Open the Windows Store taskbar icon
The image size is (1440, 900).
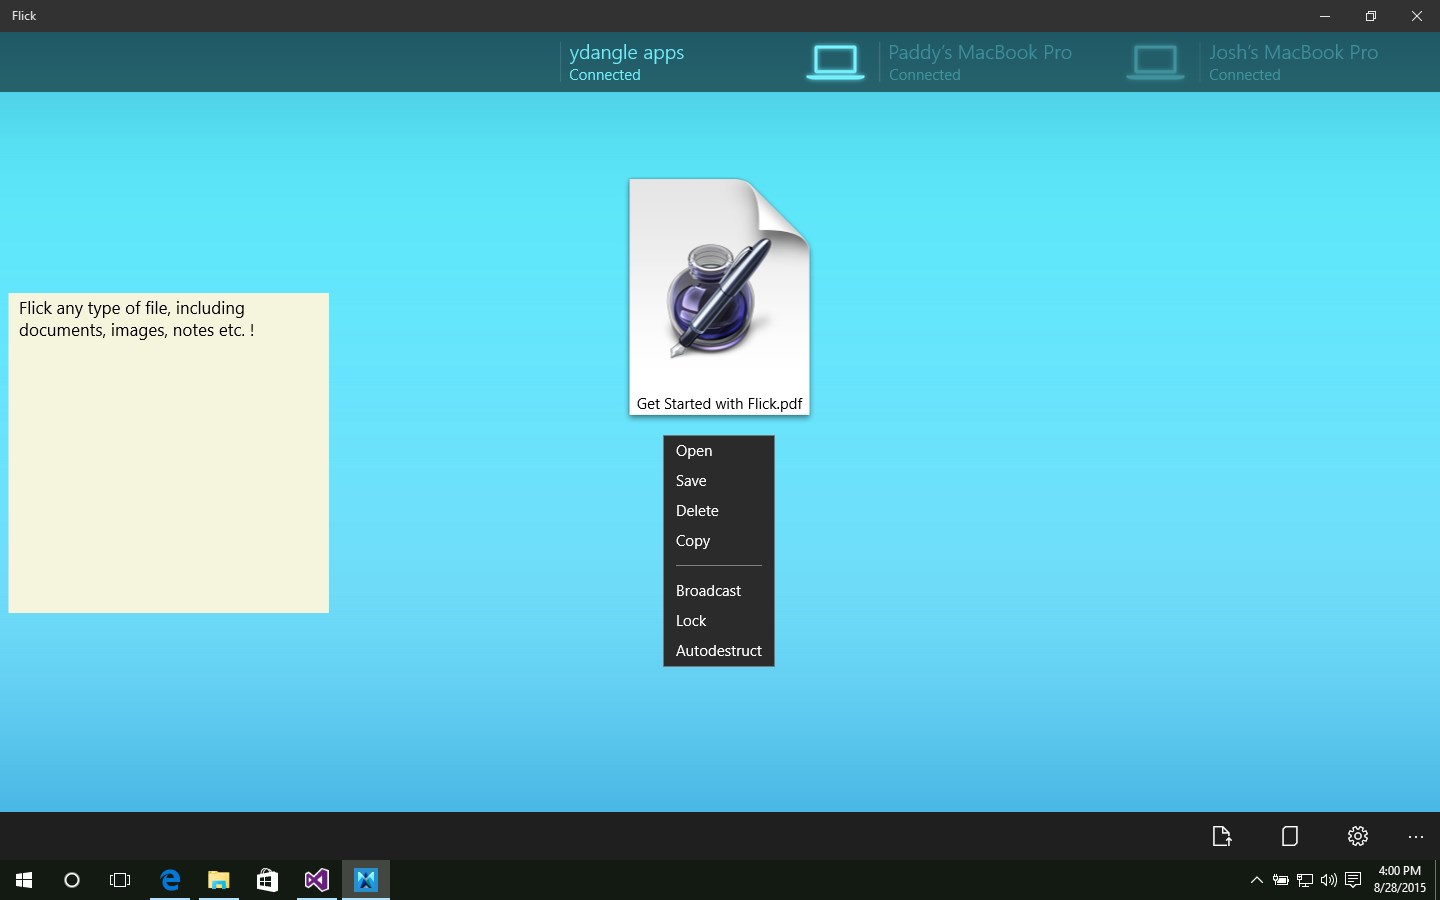pyautogui.click(x=267, y=880)
